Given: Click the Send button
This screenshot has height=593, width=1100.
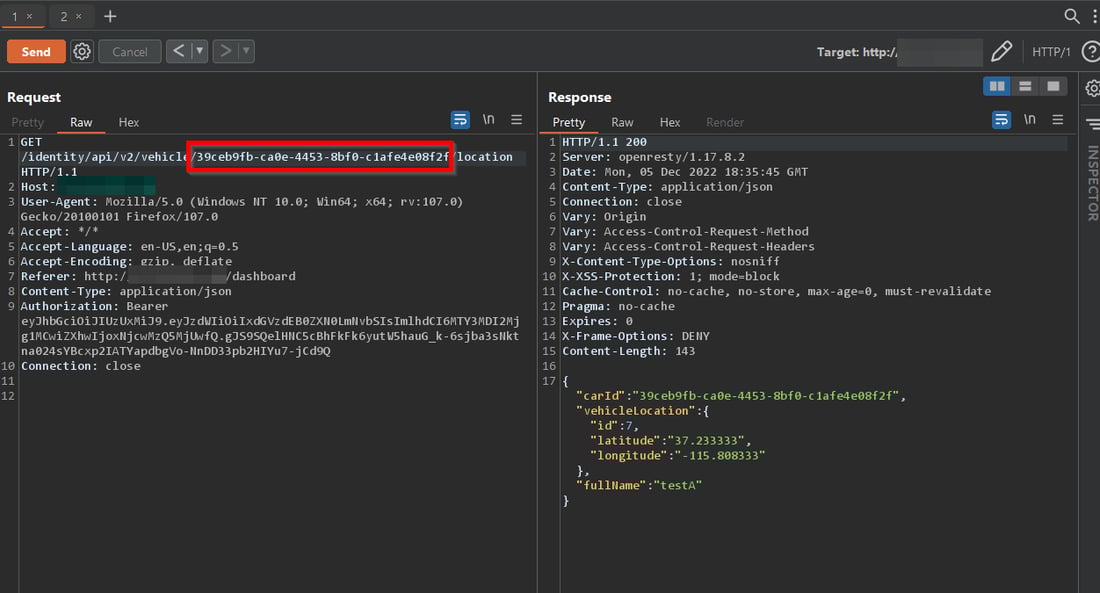Looking at the screenshot, I should coord(36,51).
